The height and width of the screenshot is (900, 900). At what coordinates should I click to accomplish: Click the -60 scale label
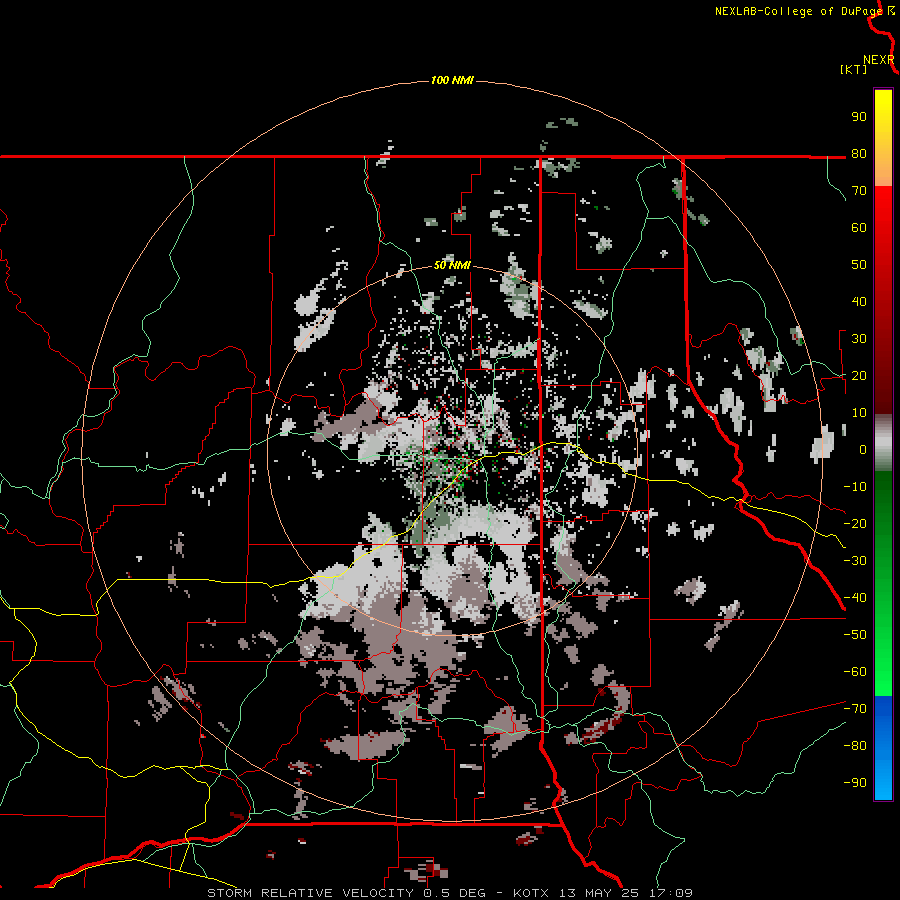[x=855, y=672]
